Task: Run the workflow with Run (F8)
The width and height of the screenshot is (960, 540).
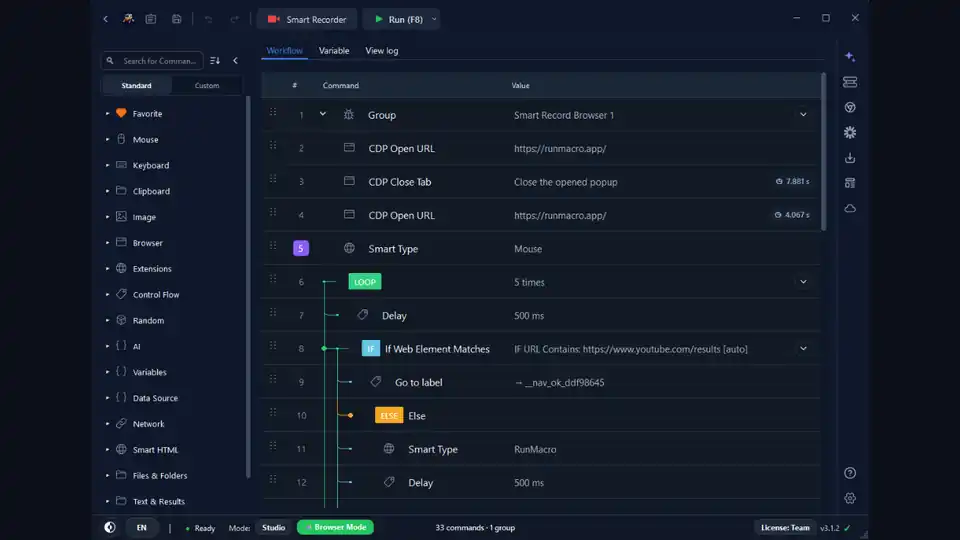Action: [398, 20]
